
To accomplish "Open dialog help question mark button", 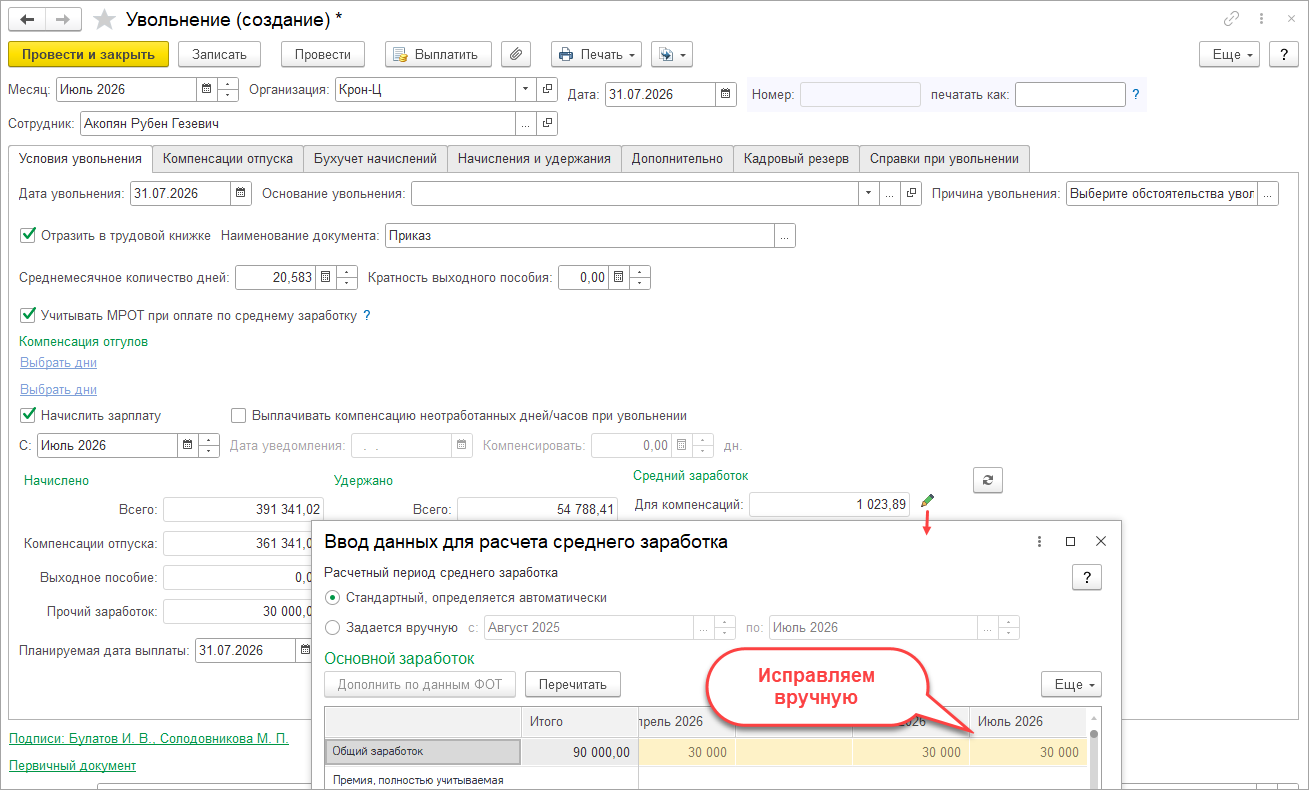I will click(x=1087, y=577).
